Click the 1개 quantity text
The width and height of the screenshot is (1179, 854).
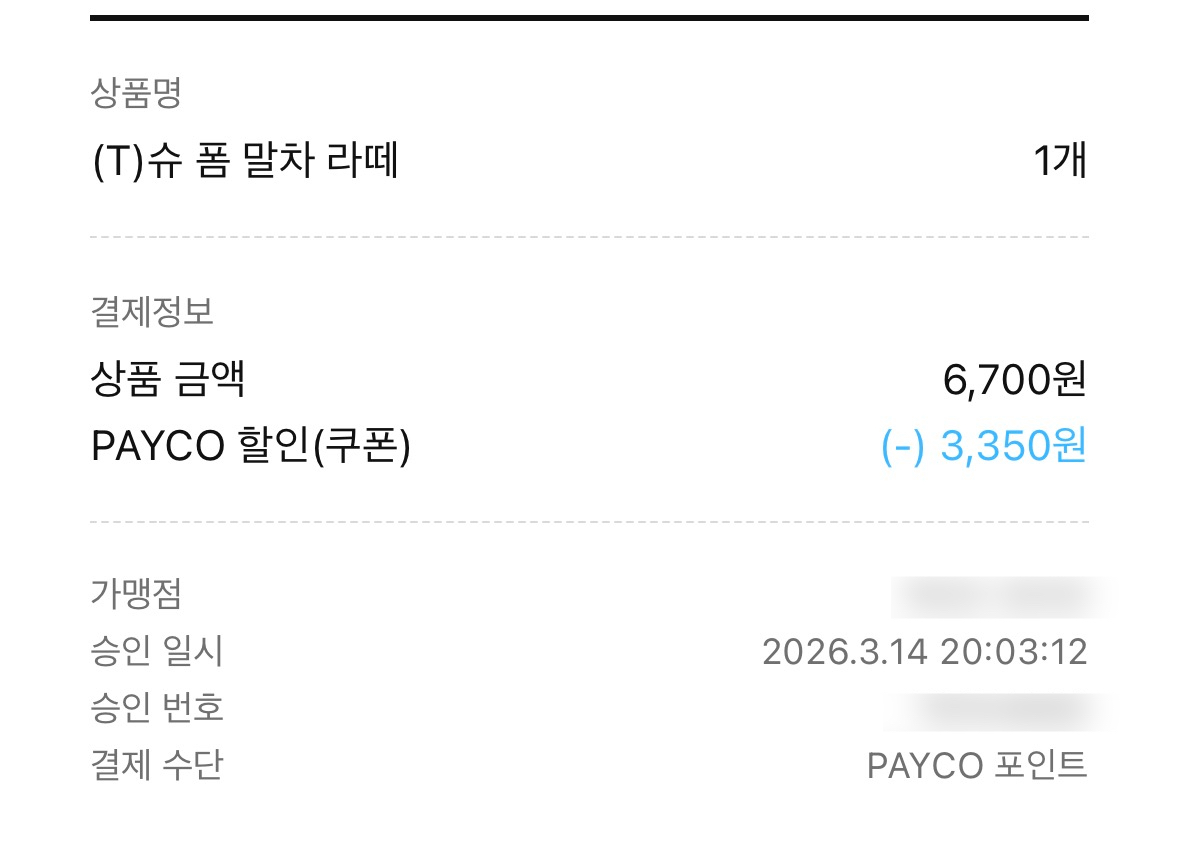[x=1060, y=161]
